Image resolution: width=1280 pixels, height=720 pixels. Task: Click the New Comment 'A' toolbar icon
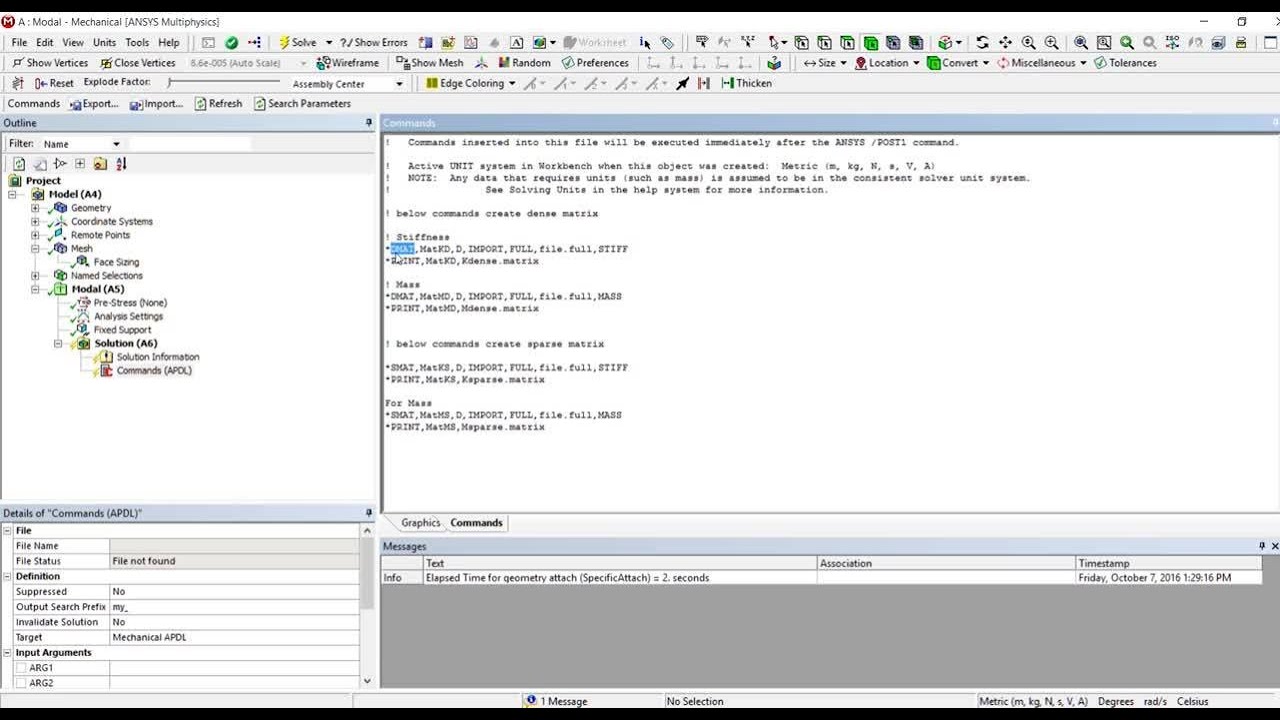coord(516,42)
